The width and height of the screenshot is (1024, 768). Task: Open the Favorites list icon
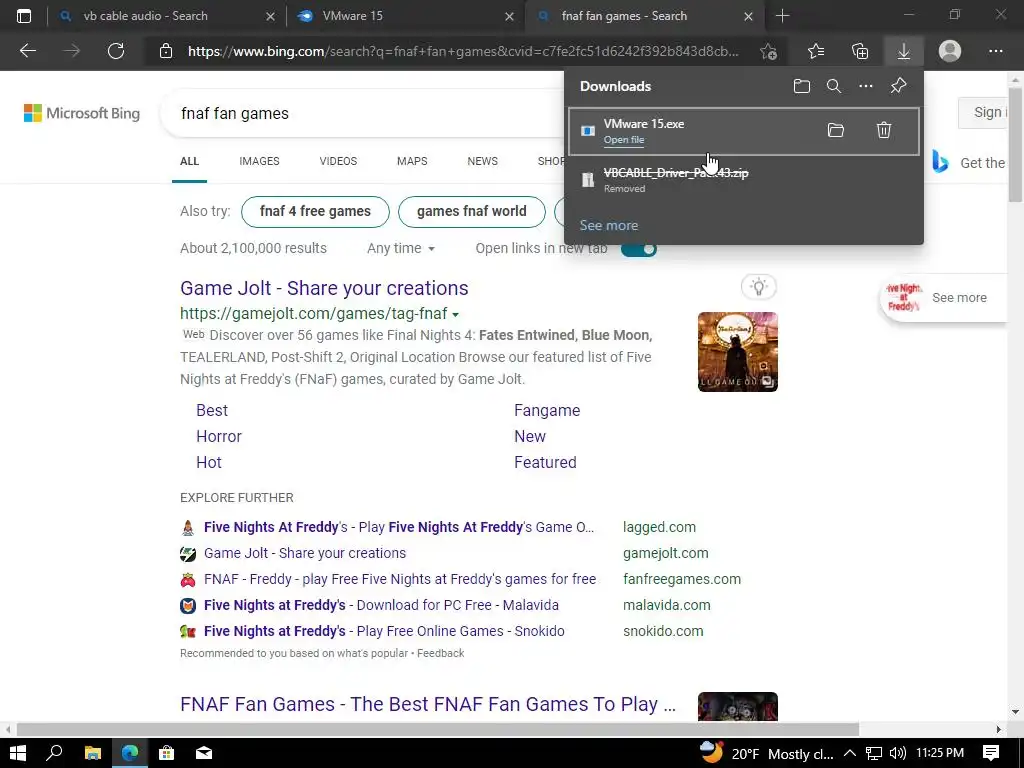click(x=816, y=51)
